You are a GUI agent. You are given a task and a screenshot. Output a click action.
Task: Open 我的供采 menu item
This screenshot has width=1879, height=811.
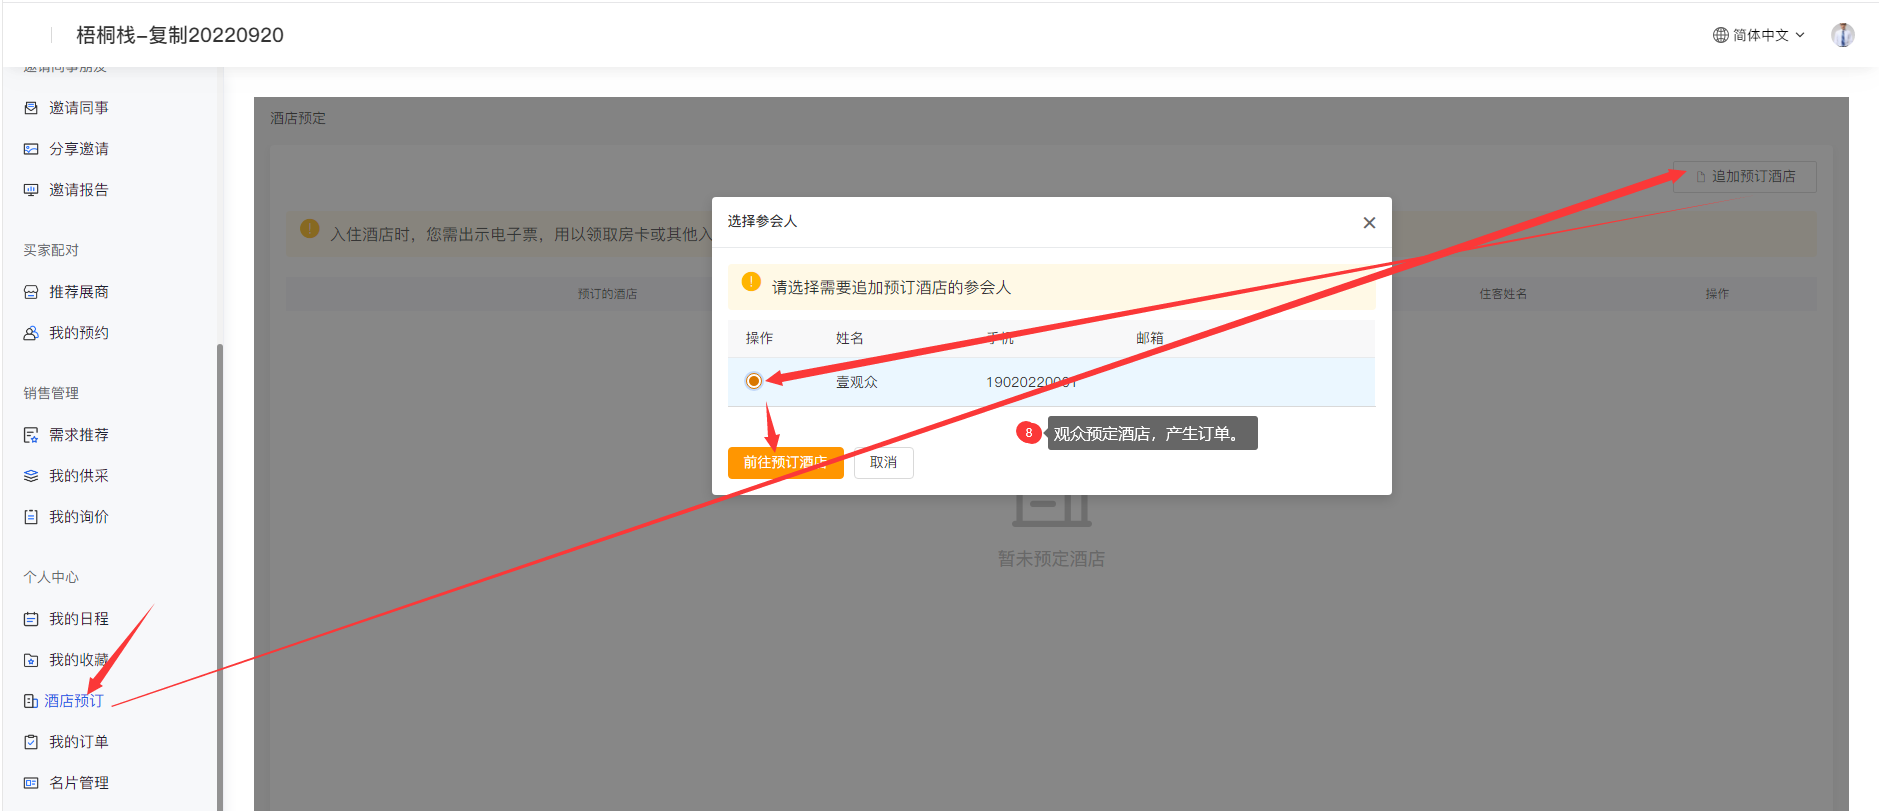[x=79, y=476]
